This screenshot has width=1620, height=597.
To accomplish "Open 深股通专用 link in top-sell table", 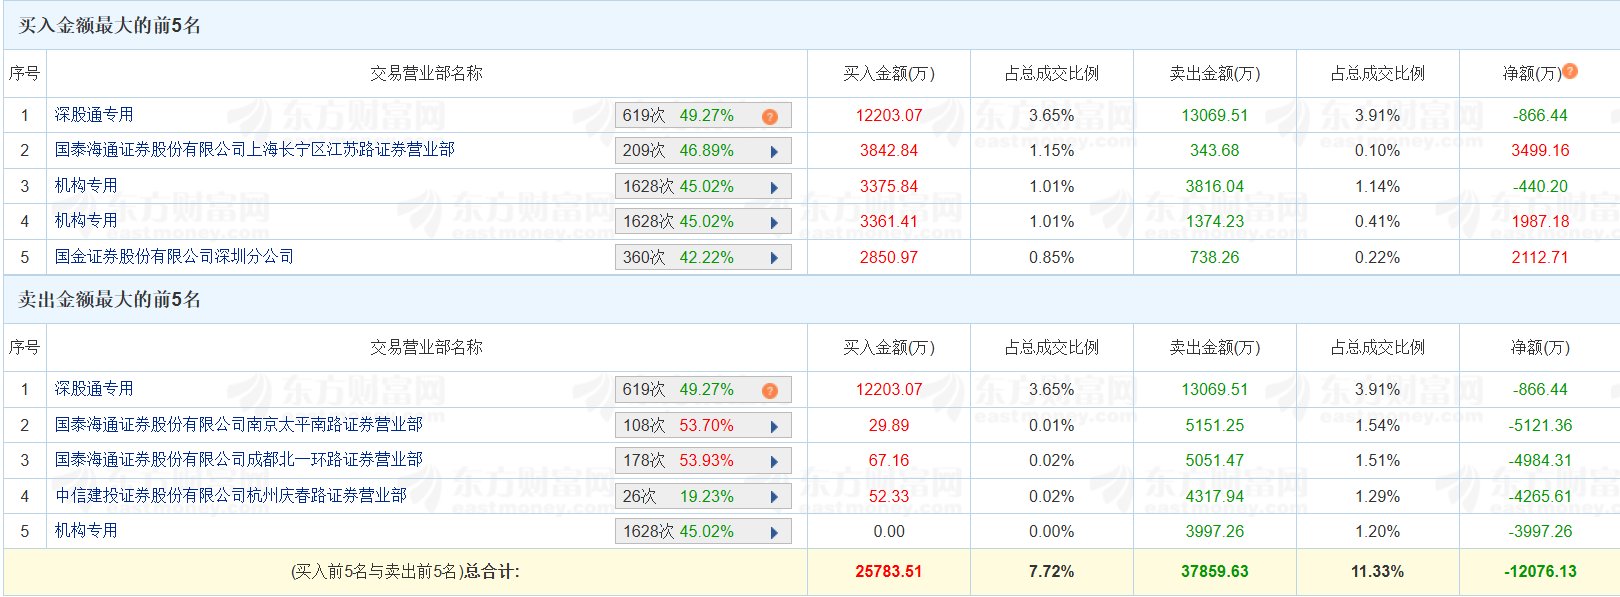I will [94, 389].
